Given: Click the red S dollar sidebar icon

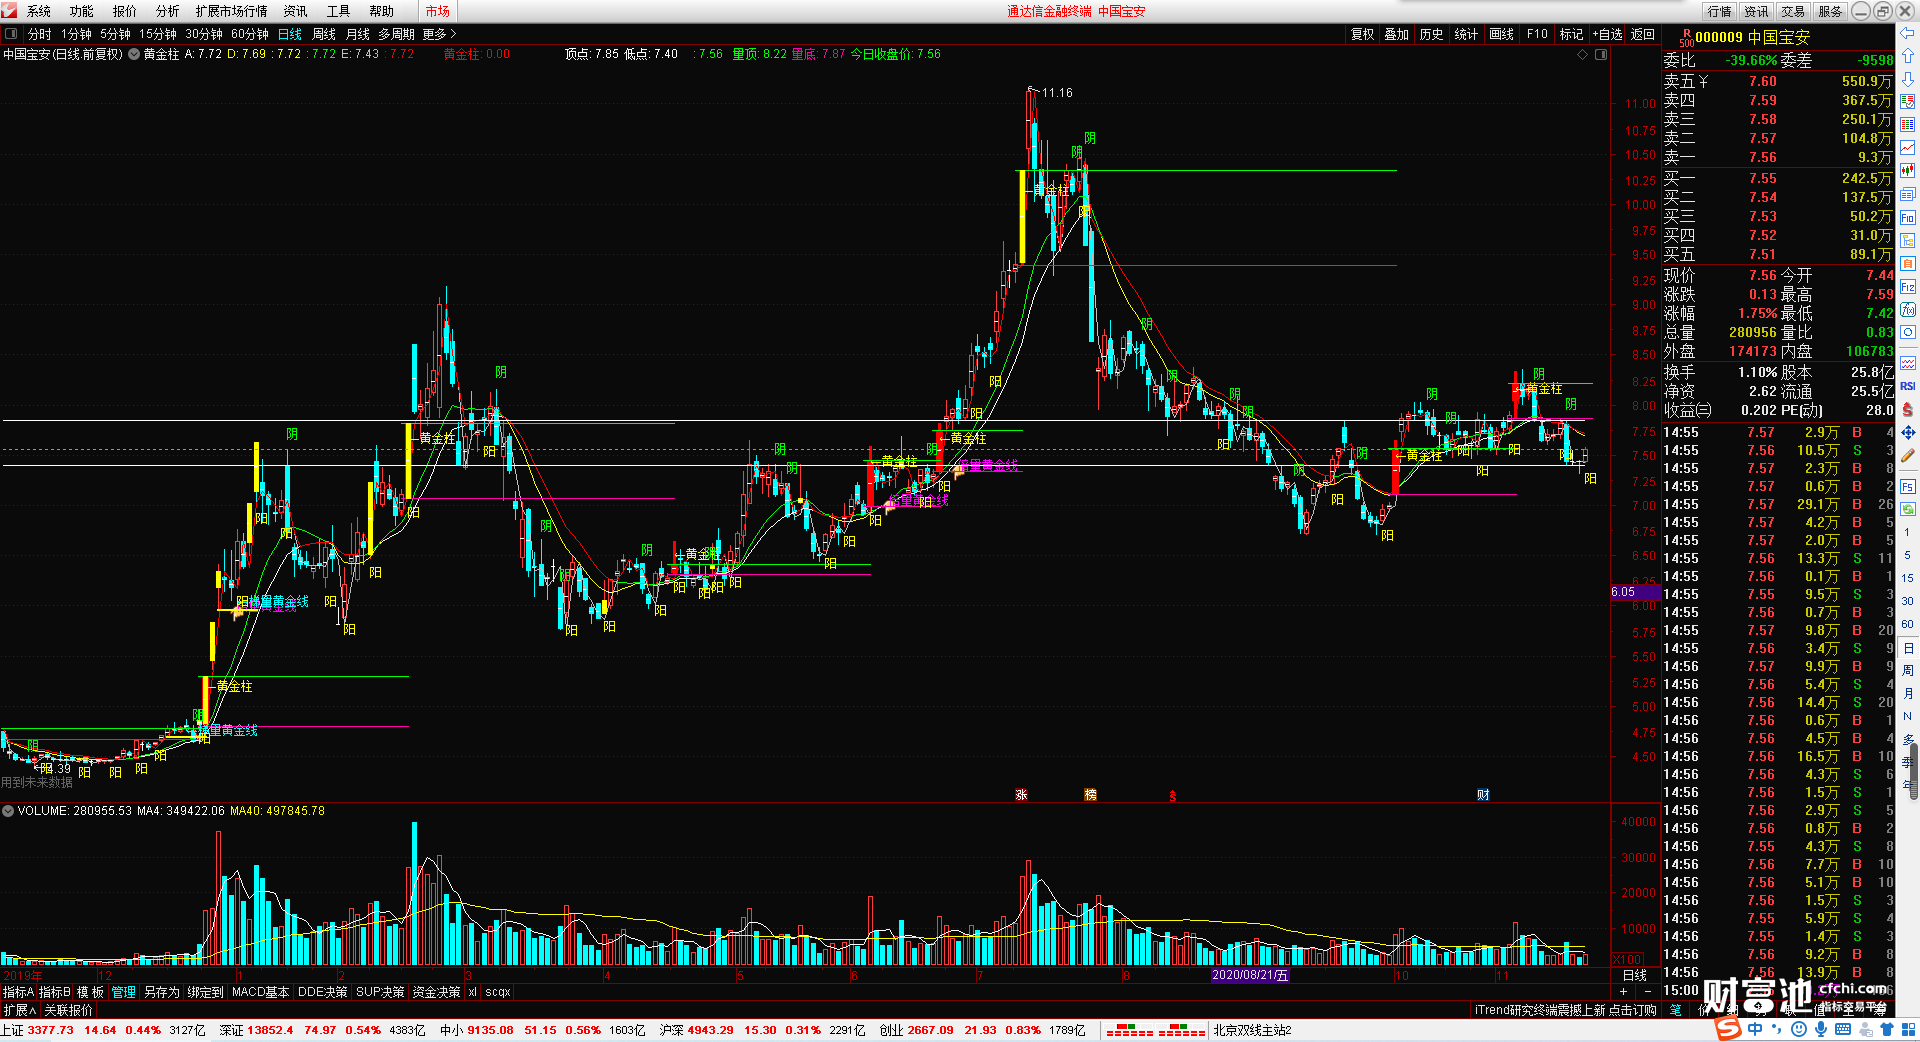Looking at the screenshot, I should [x=1908, y=409].
